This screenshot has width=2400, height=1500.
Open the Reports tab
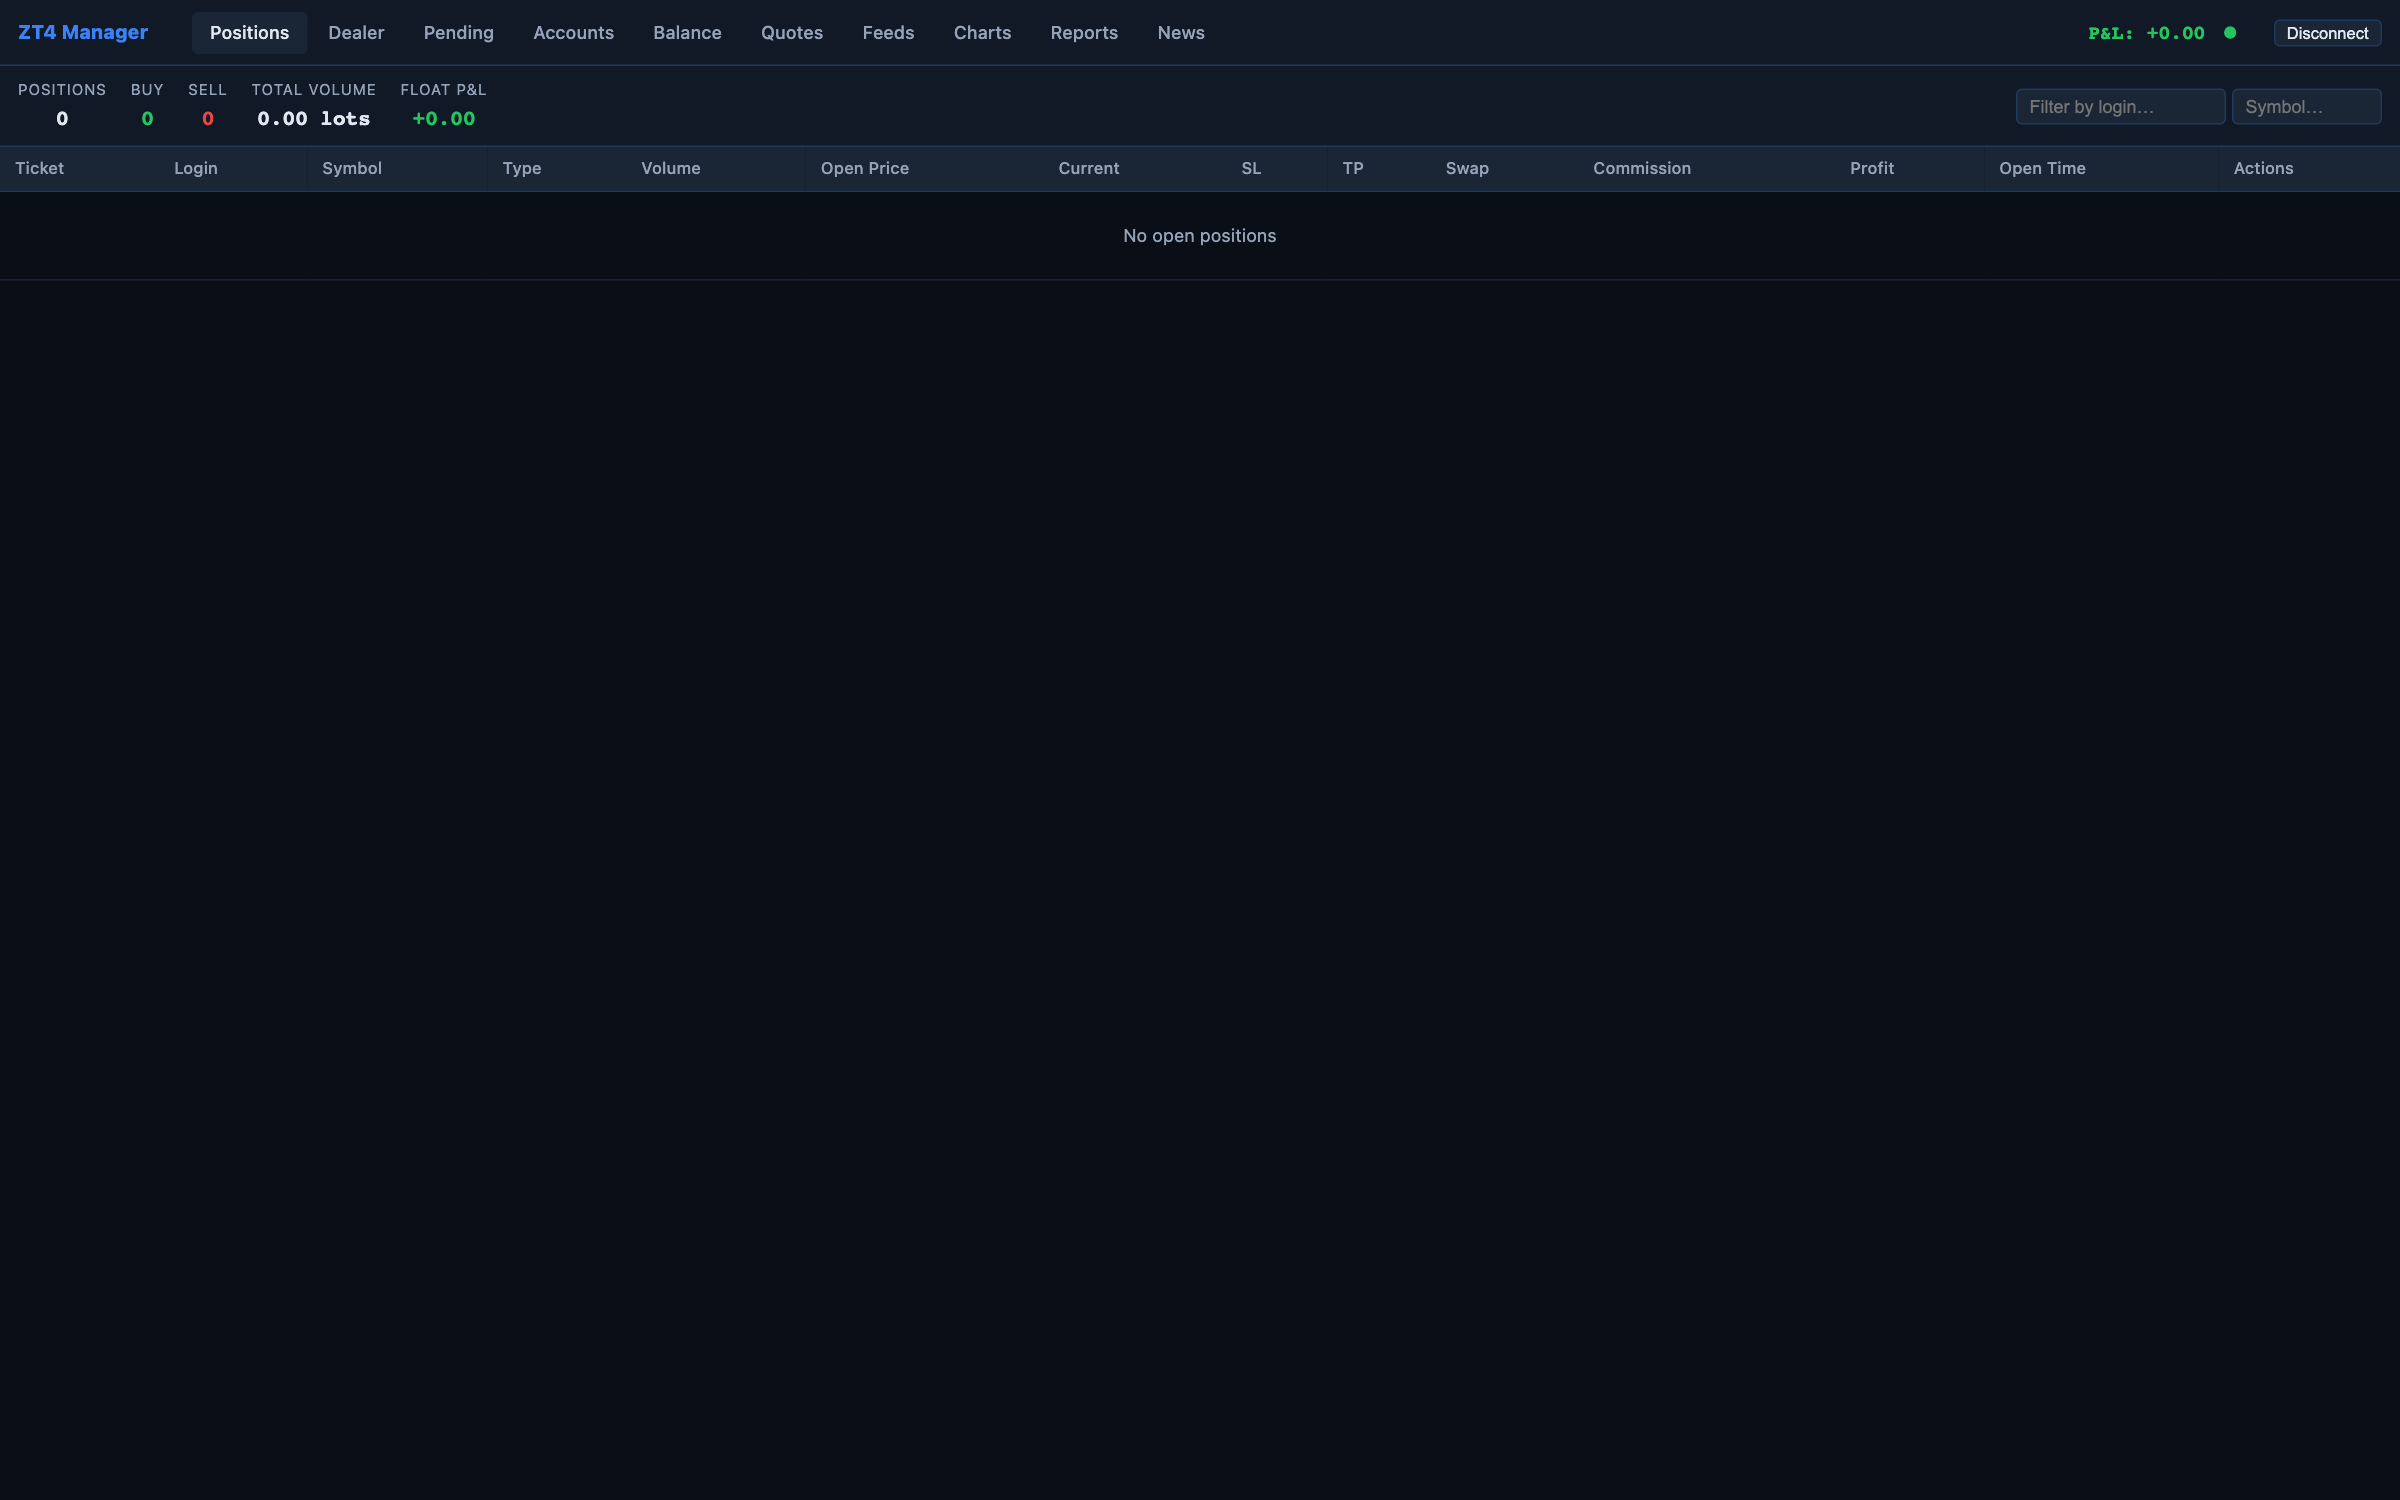(x=1084, y=33)
